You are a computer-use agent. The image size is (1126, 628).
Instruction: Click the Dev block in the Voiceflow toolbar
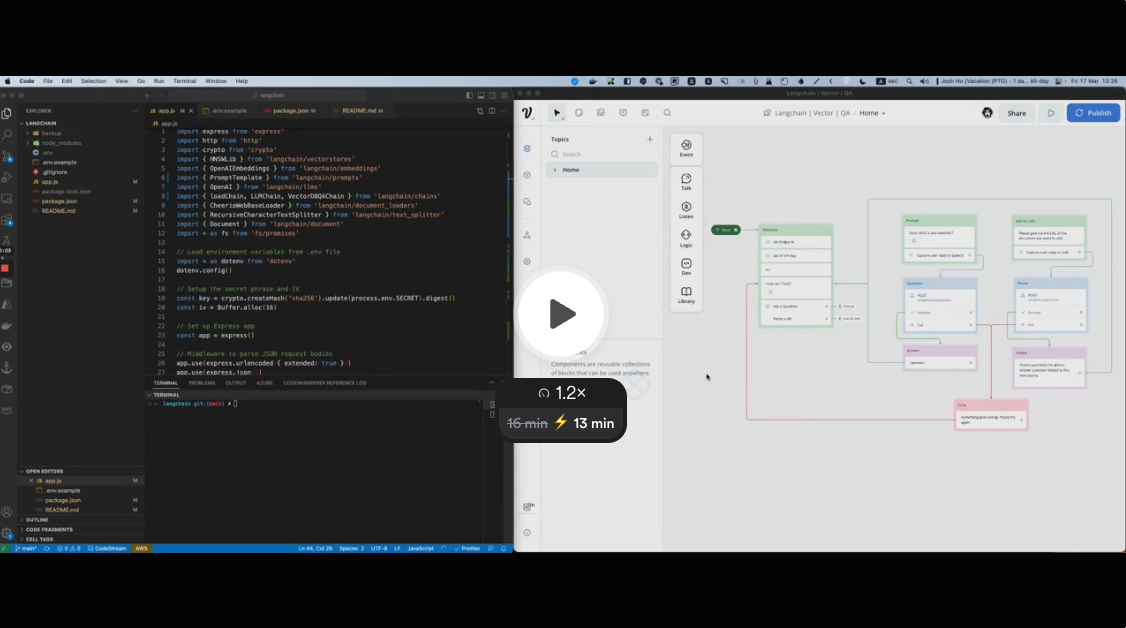click(685, 264)
